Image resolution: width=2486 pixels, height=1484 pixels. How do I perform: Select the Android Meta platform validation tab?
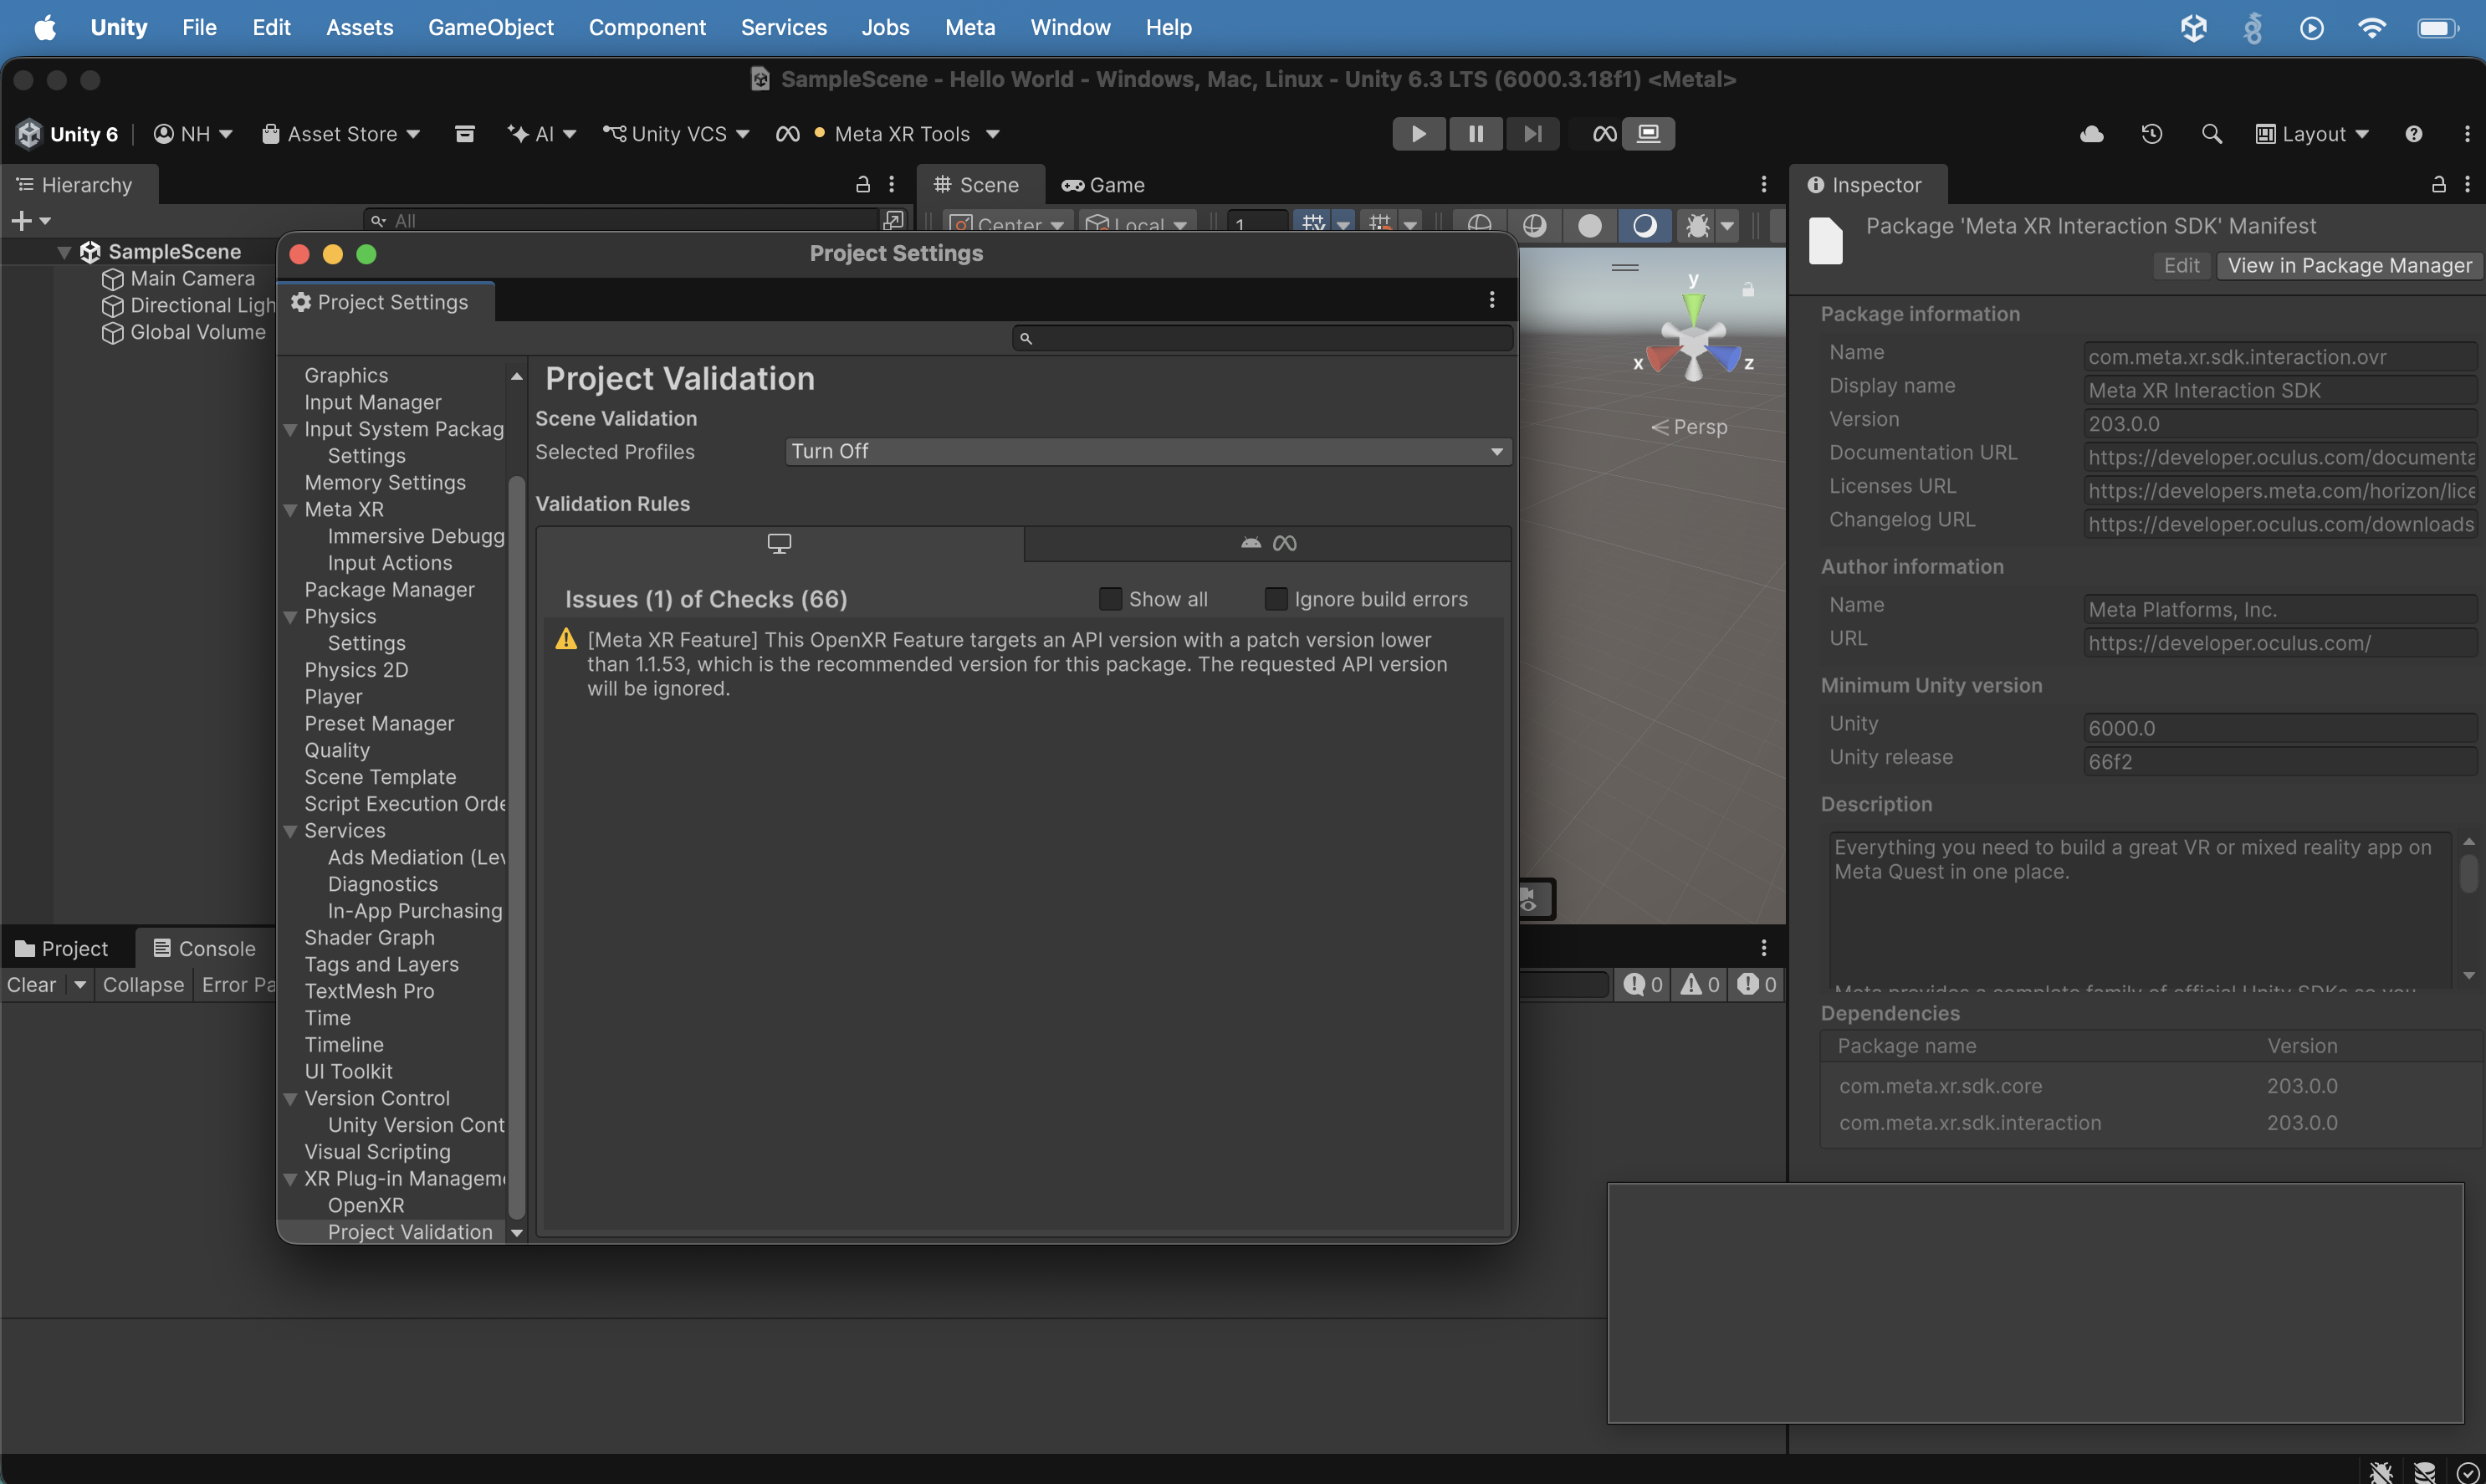click(1267, 543)
